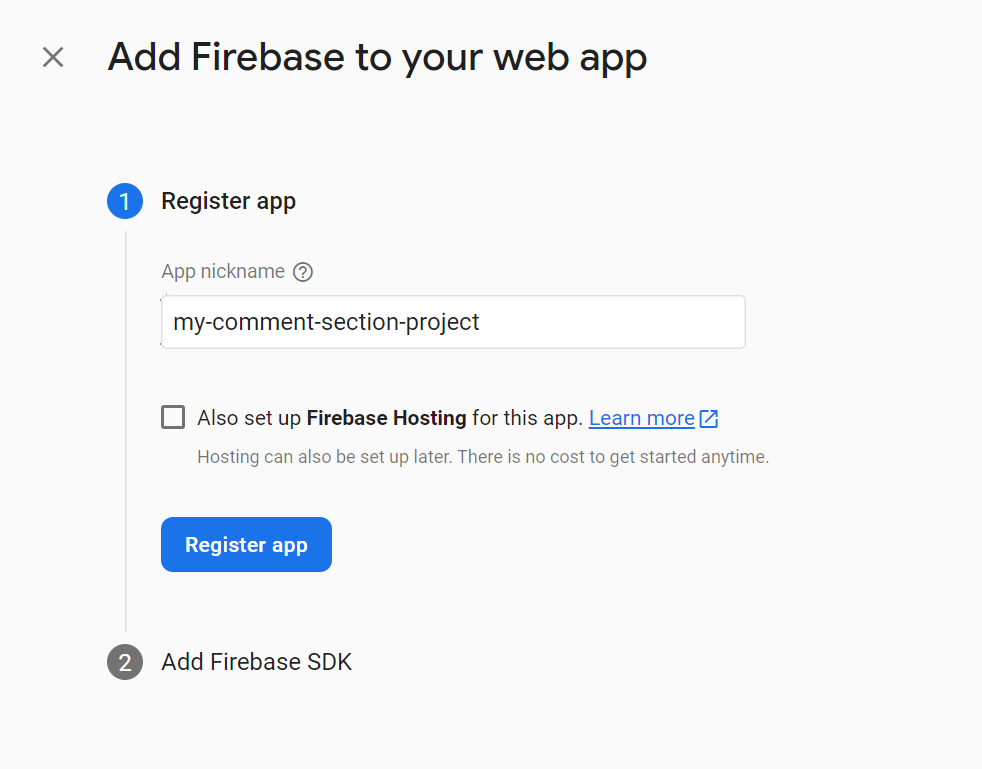
Task: Focus the App nickname input field
Action: pos(452,322)
